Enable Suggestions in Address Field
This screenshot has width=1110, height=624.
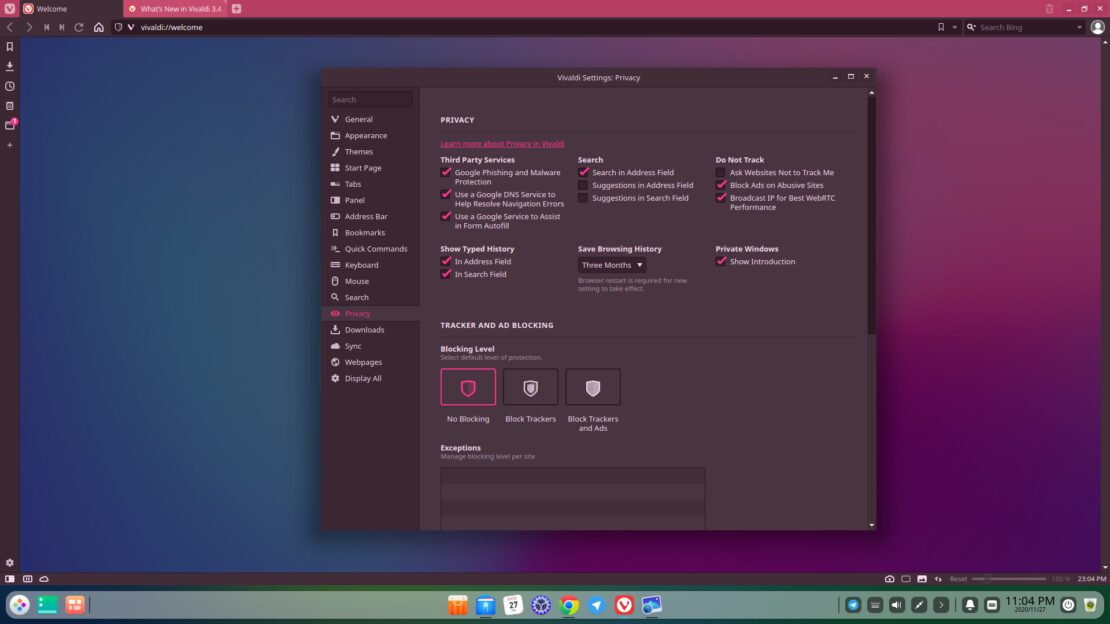tap(582, 185)
